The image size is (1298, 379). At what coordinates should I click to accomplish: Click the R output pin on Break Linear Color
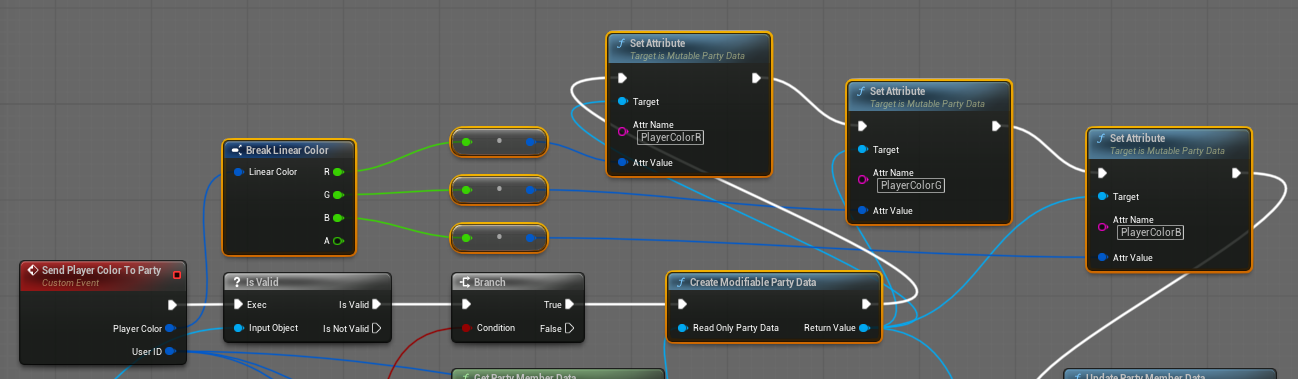[338, 172]
